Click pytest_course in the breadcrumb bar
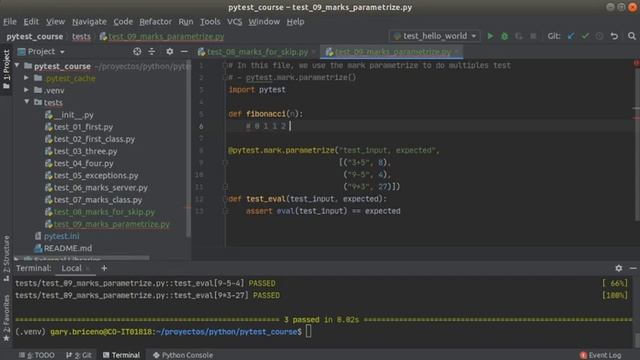The width and height of the screenshot is (640, 360). (x=35, y=36)
